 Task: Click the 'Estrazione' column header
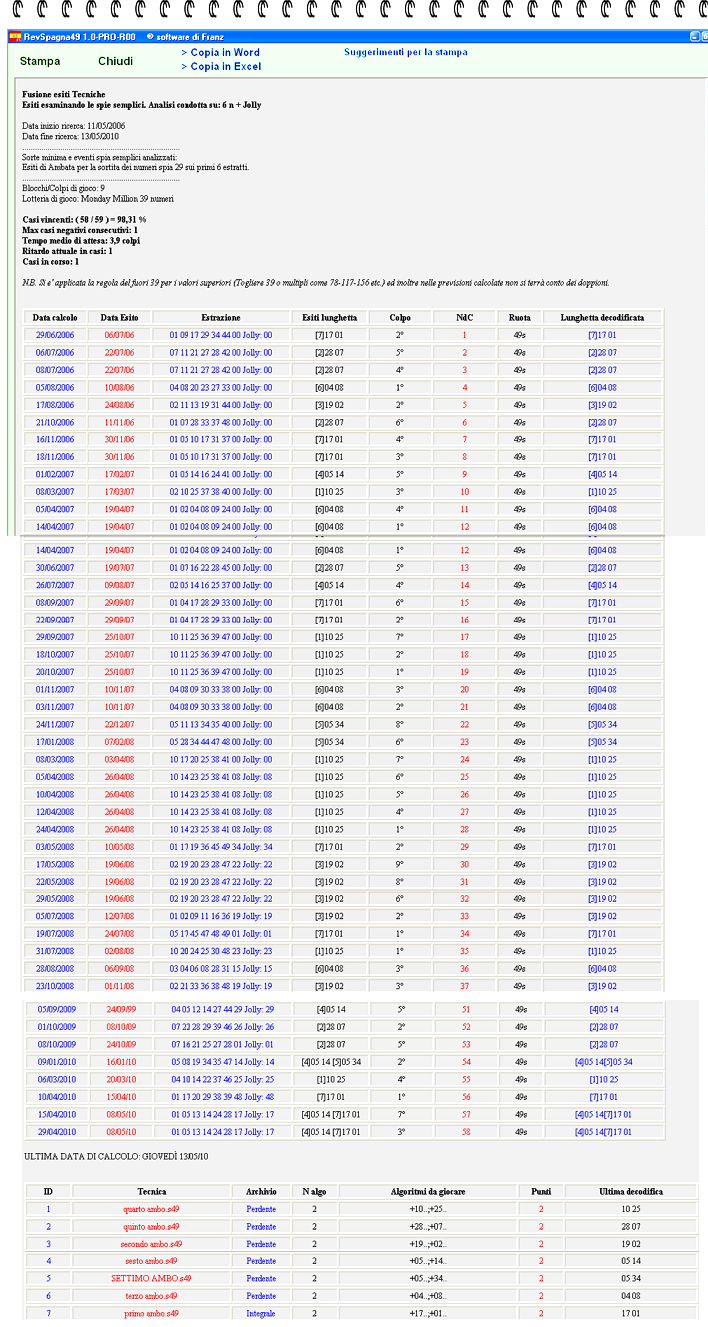pyautogui.click(x=220, y=317)
